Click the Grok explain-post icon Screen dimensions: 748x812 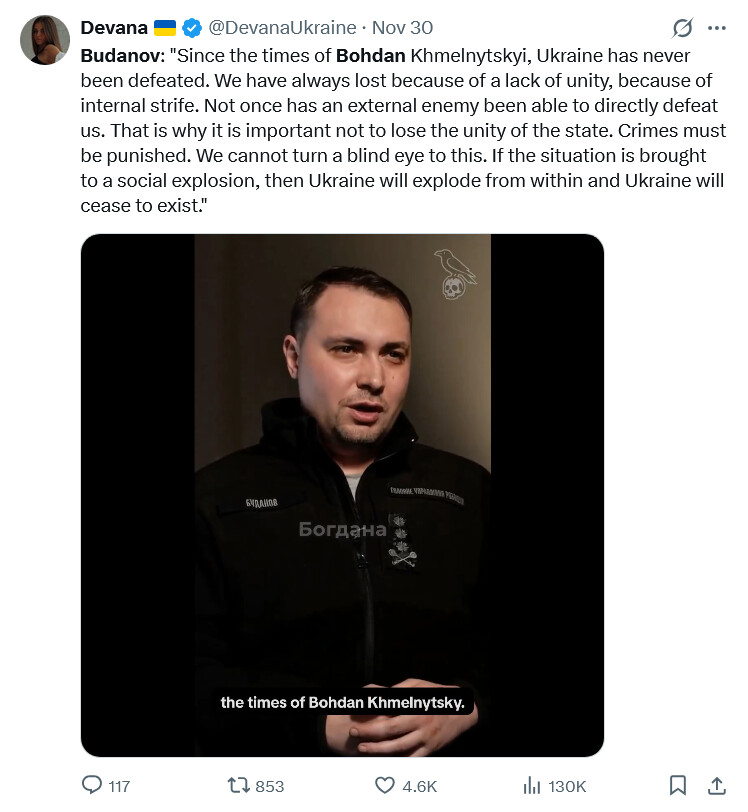click(682, 28)
